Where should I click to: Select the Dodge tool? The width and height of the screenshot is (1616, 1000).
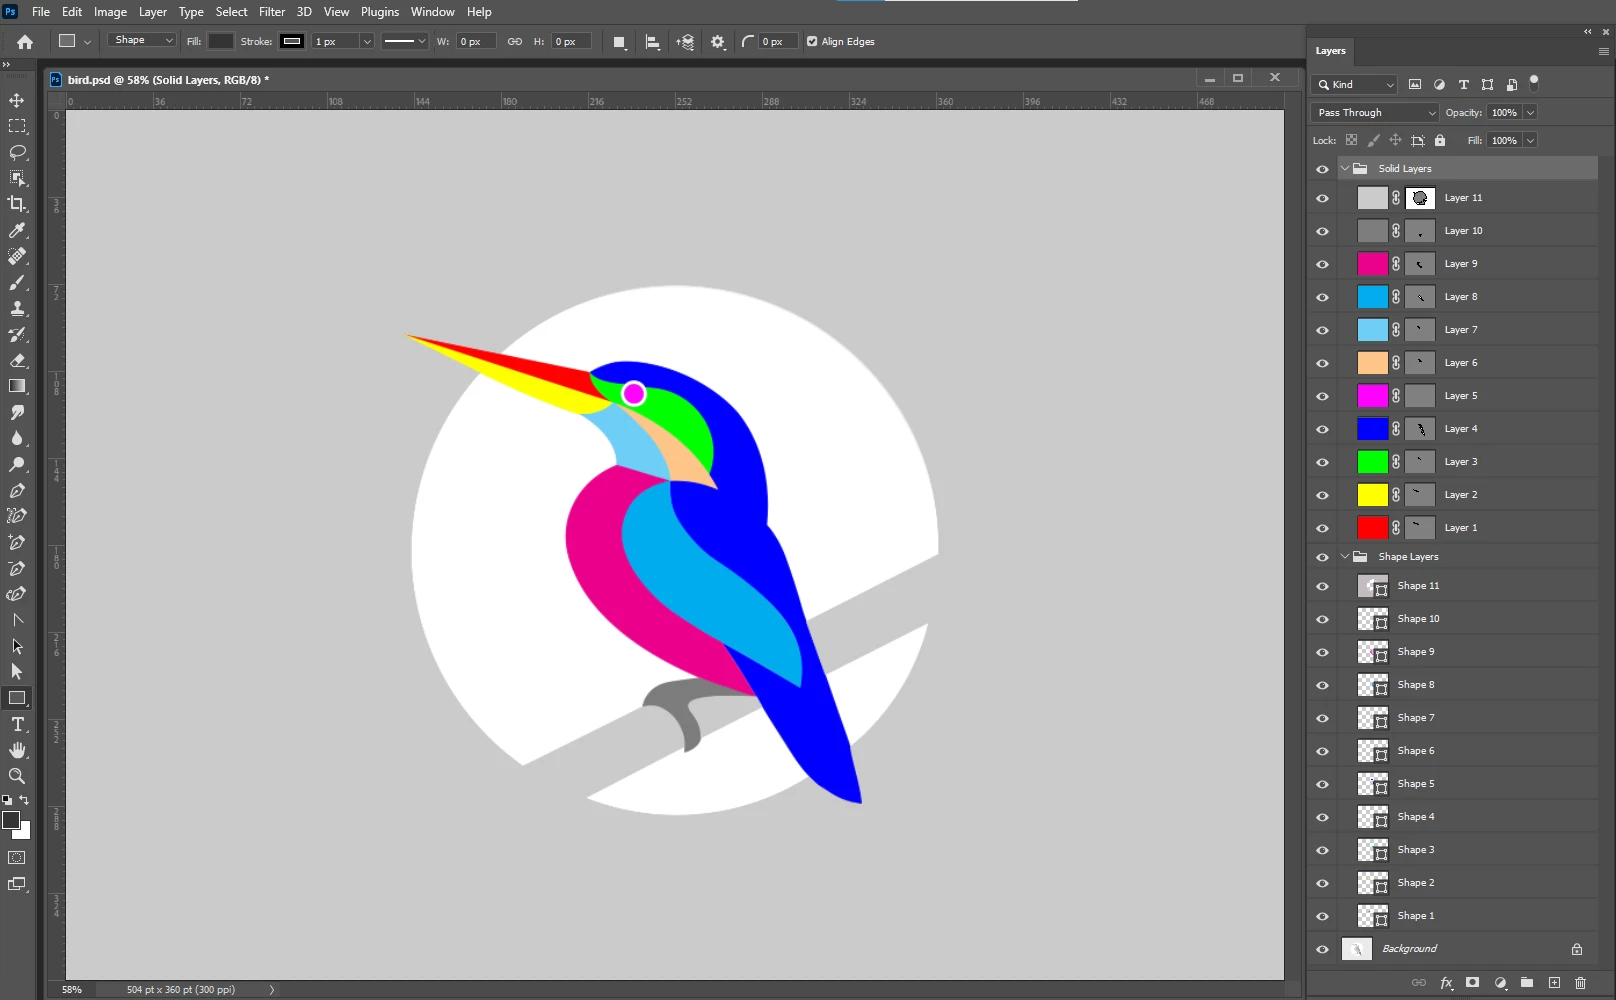coord(17,464)
